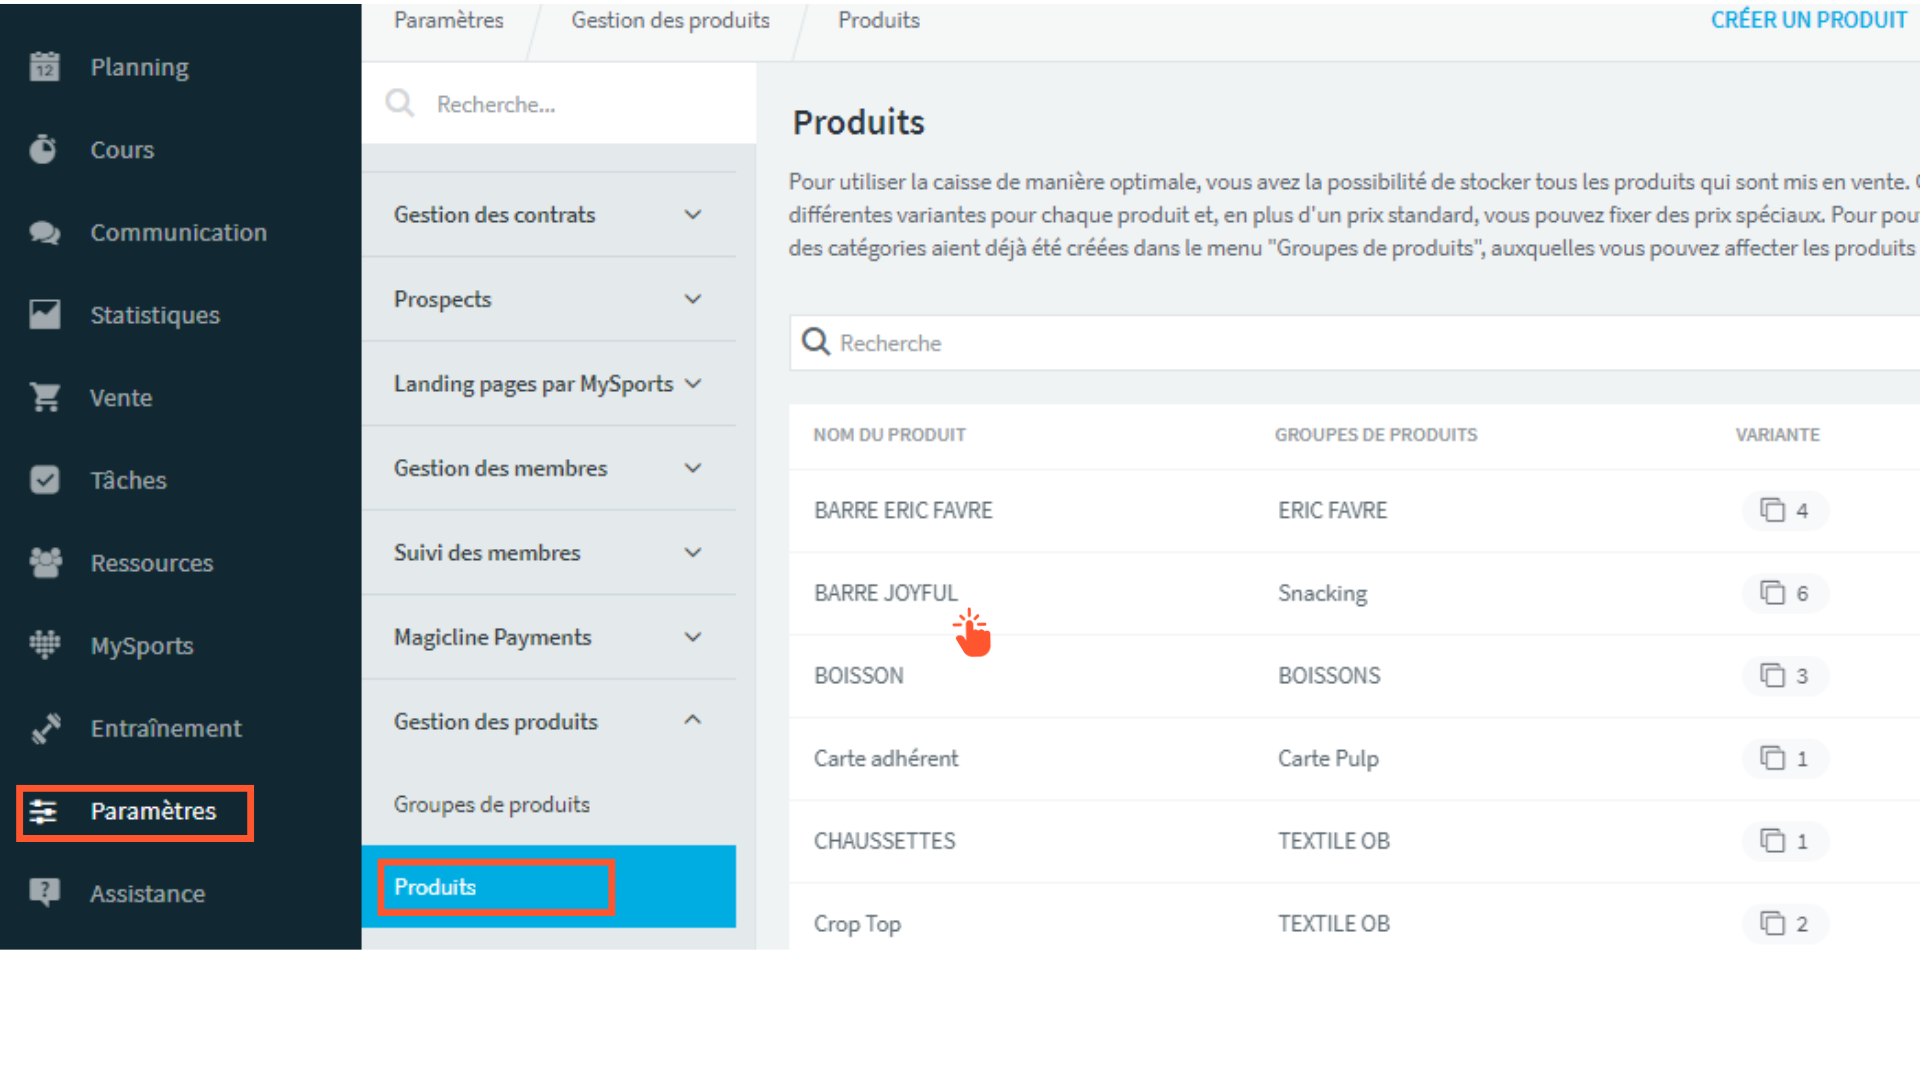Click Produits breadcrumb
Image resolution: width=1920 pixels, height=1080 pixels.
(x=879, y=20)
